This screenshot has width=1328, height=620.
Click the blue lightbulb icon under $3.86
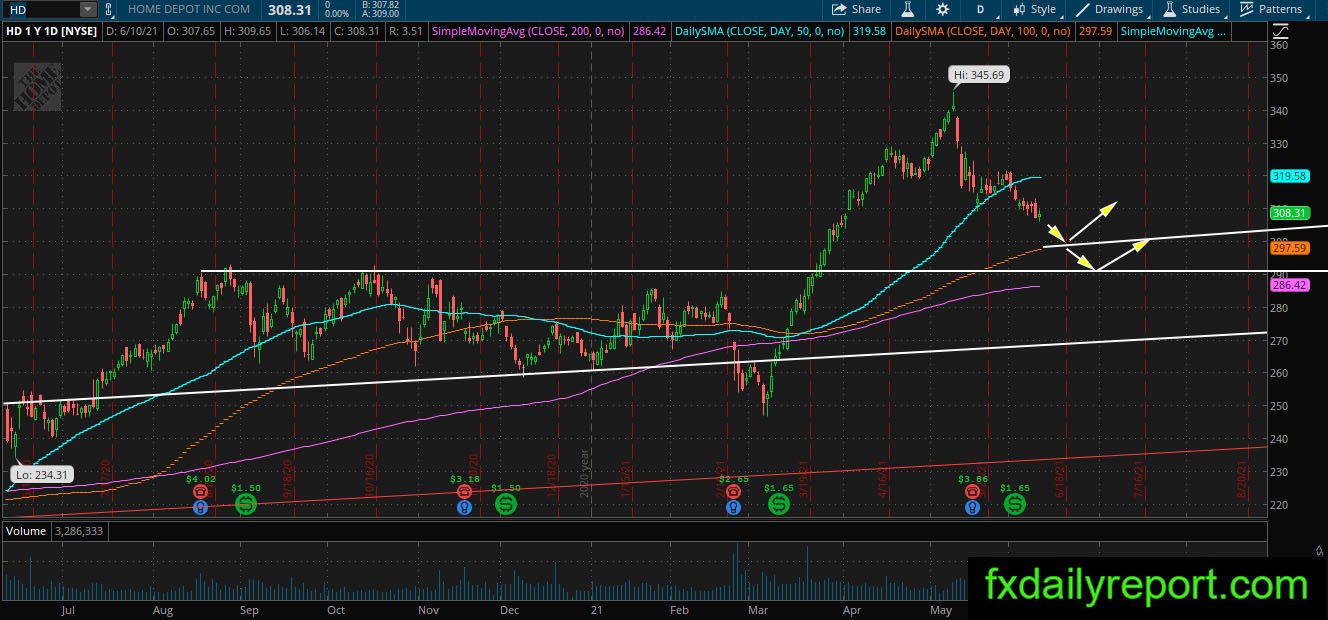pos(972,507)
